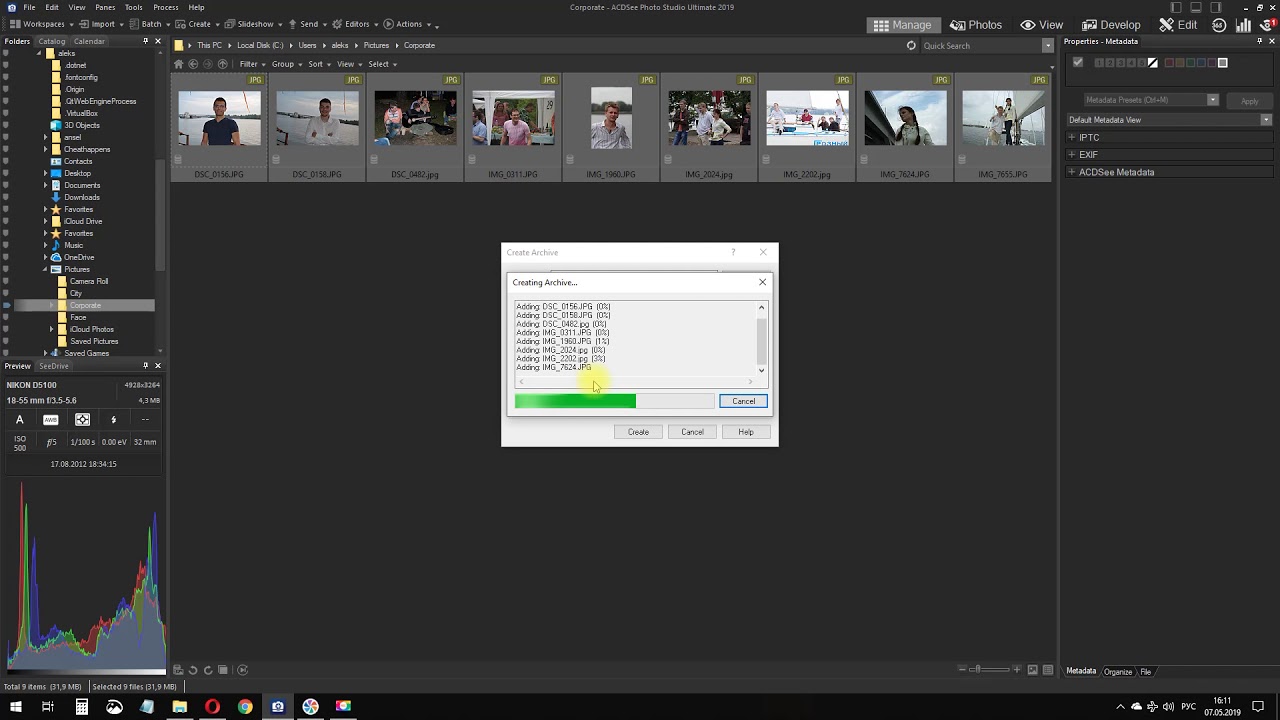Open the Panes menu
1280x720 pixels.
105,7
